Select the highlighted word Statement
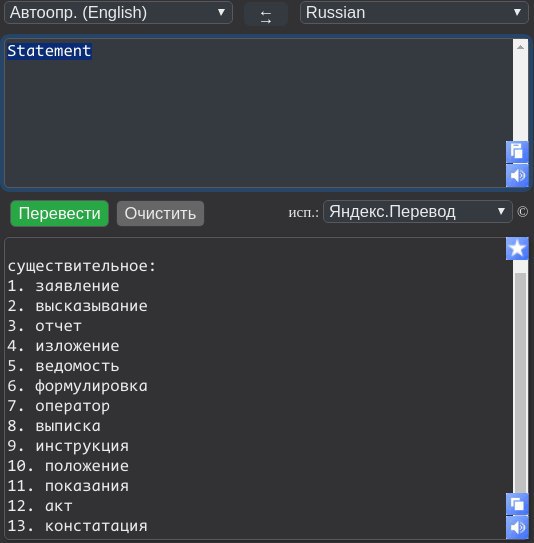 point(49,51)
